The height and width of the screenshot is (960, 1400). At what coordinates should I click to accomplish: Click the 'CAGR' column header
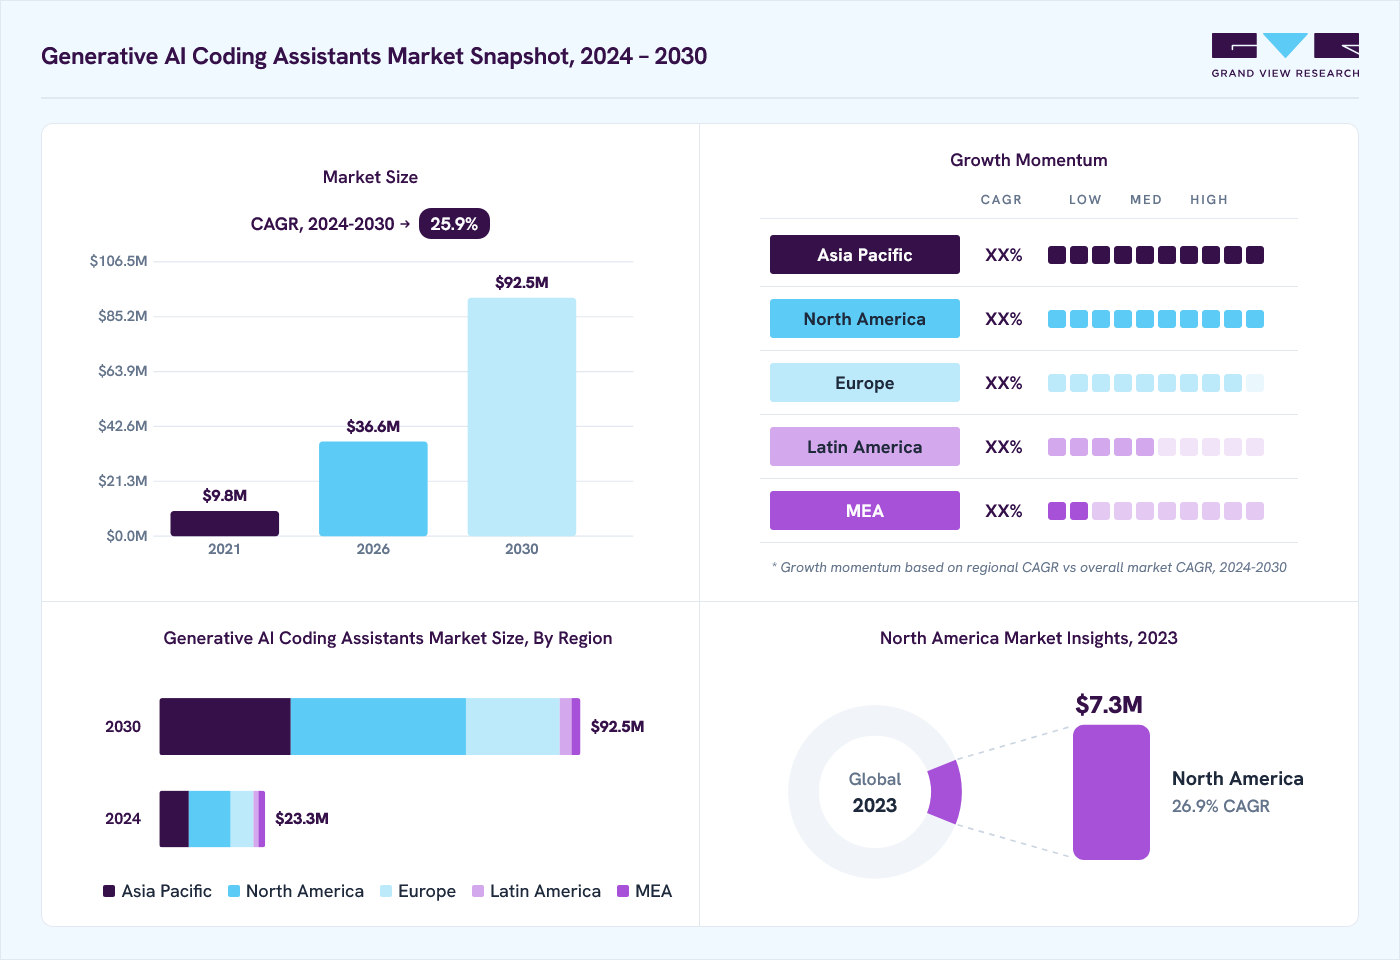(1001, 200)
